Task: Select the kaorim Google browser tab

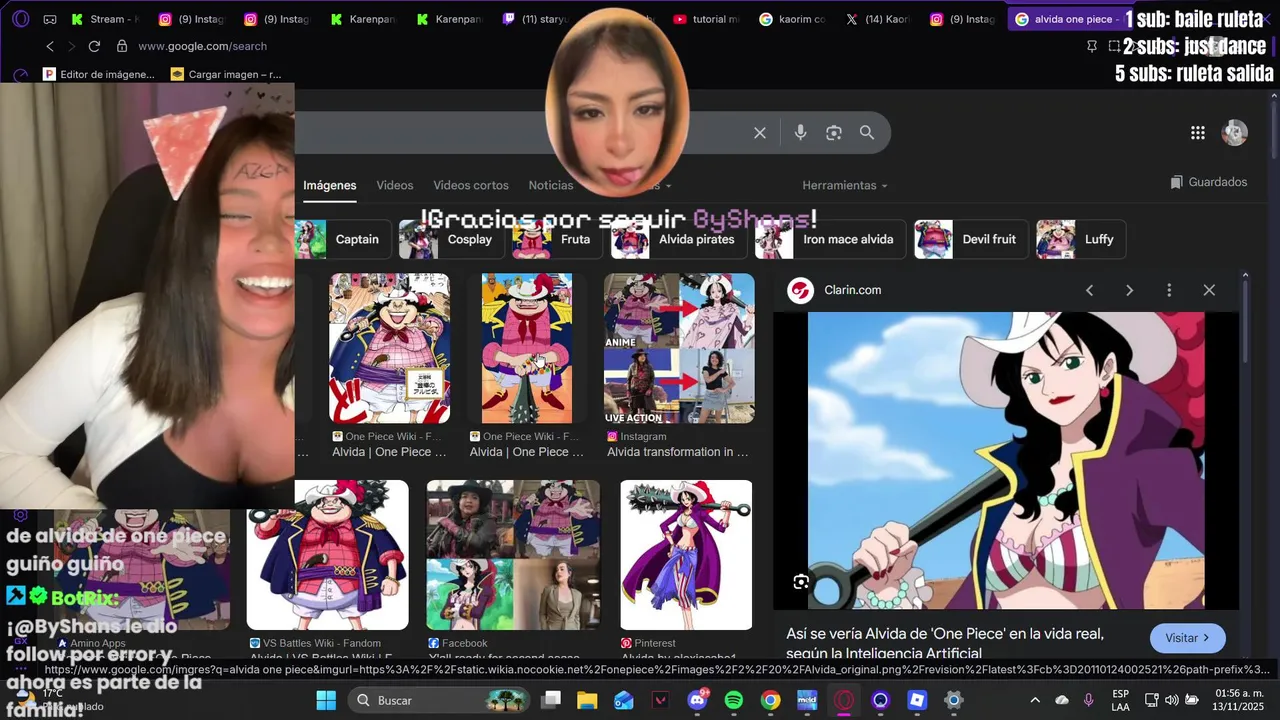Action: coord(793,19)
